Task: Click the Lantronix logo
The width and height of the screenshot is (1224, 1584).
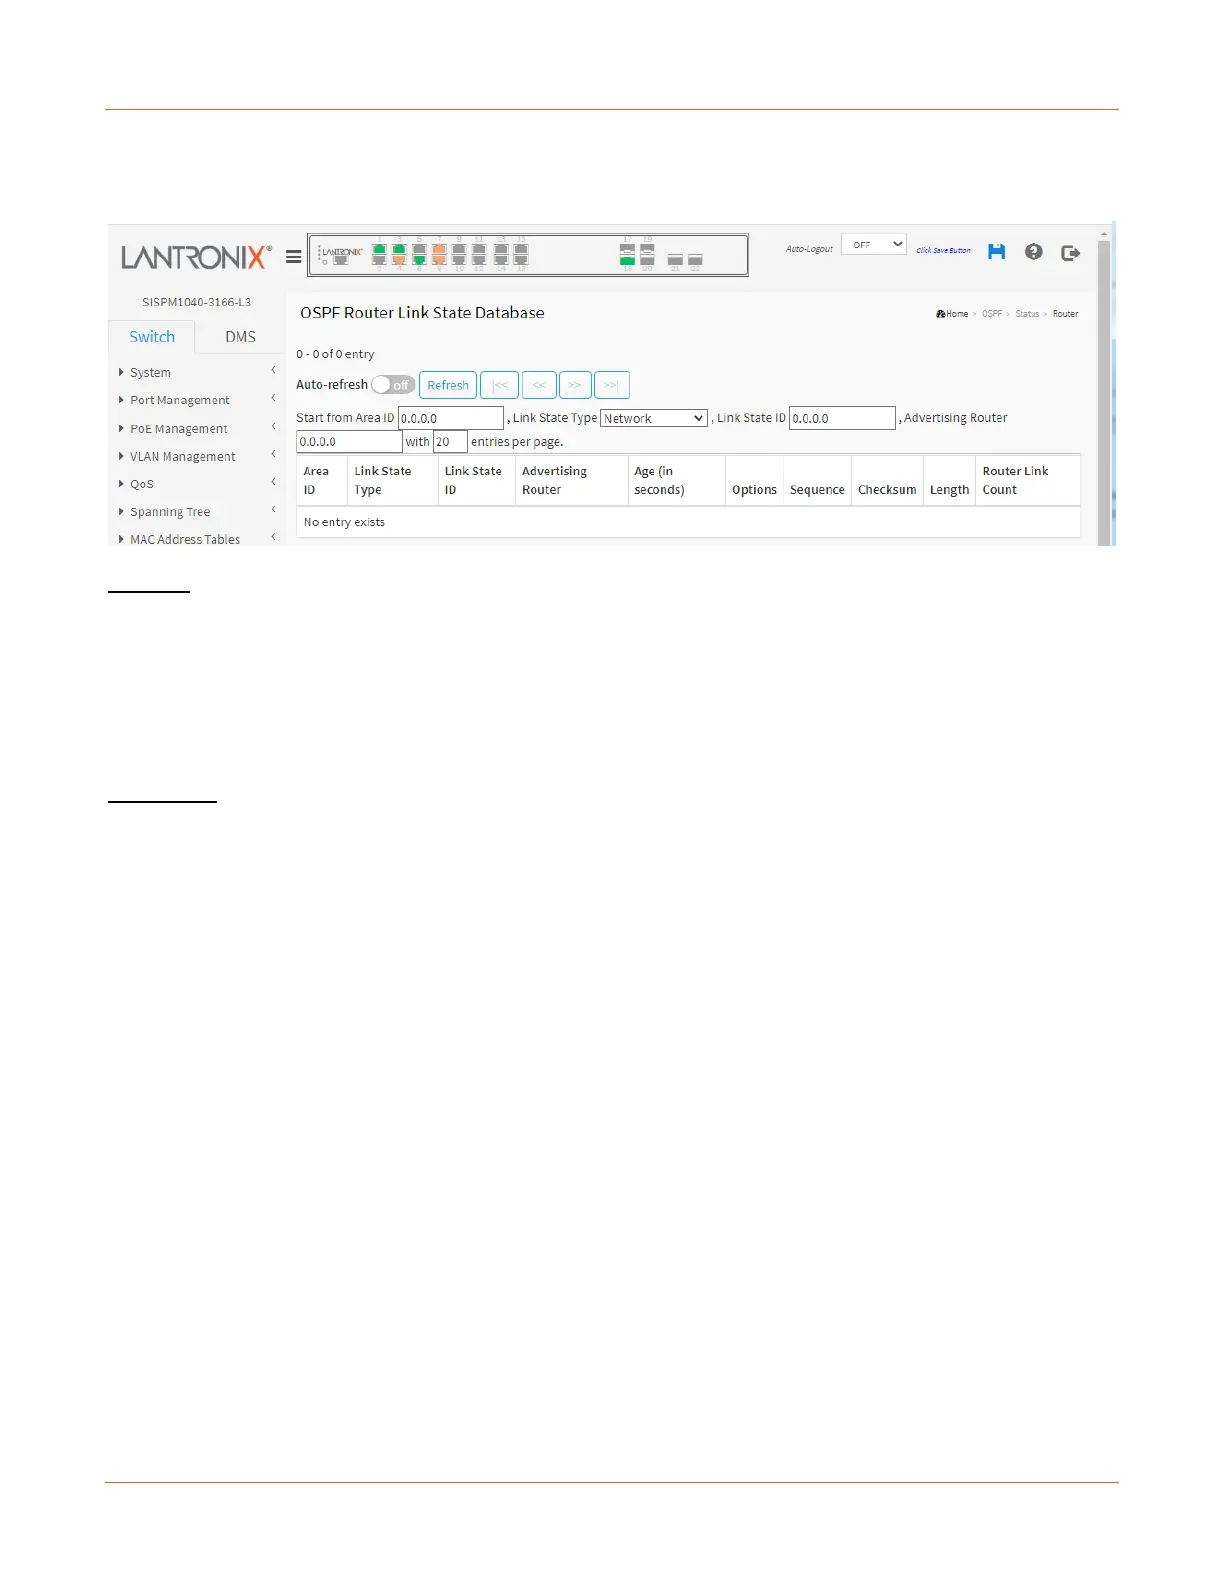Action: pyautogui.click(x=196, y=257)
